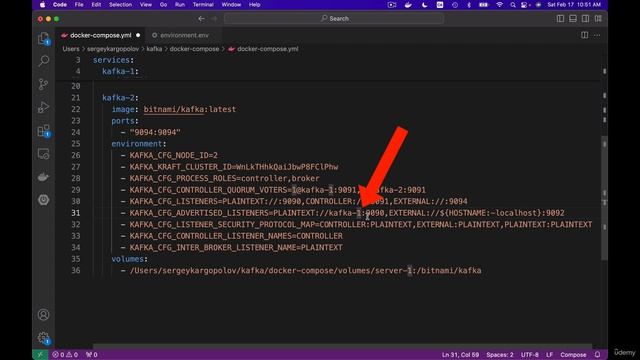The width and height of the screenshot is (640, 360).
Task: Open the Code application menu
Action: pyautogui.click(x=60, y=5)
